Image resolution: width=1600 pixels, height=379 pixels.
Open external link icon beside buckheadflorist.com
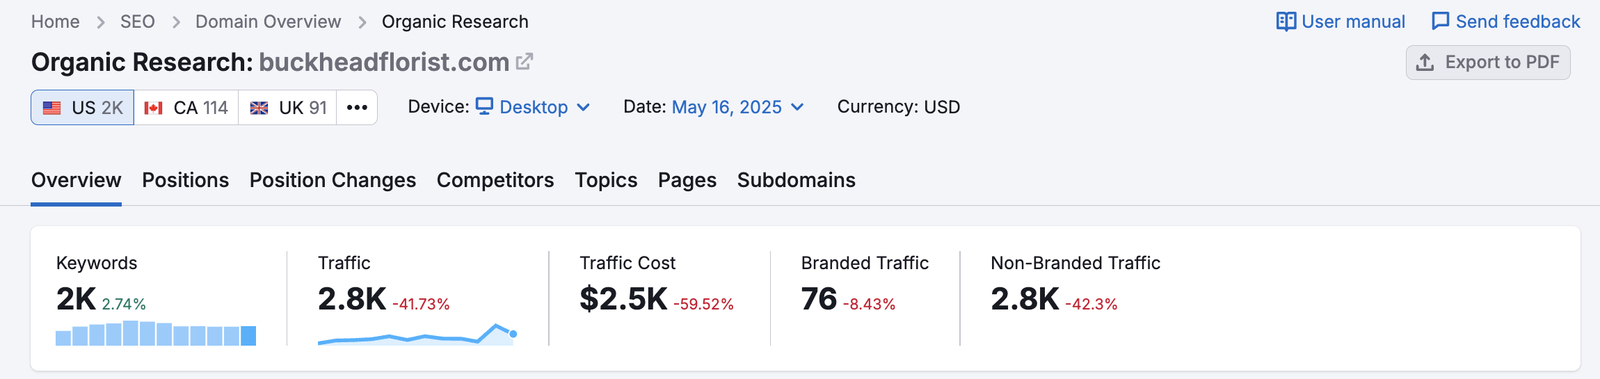[x=524, y=62]
